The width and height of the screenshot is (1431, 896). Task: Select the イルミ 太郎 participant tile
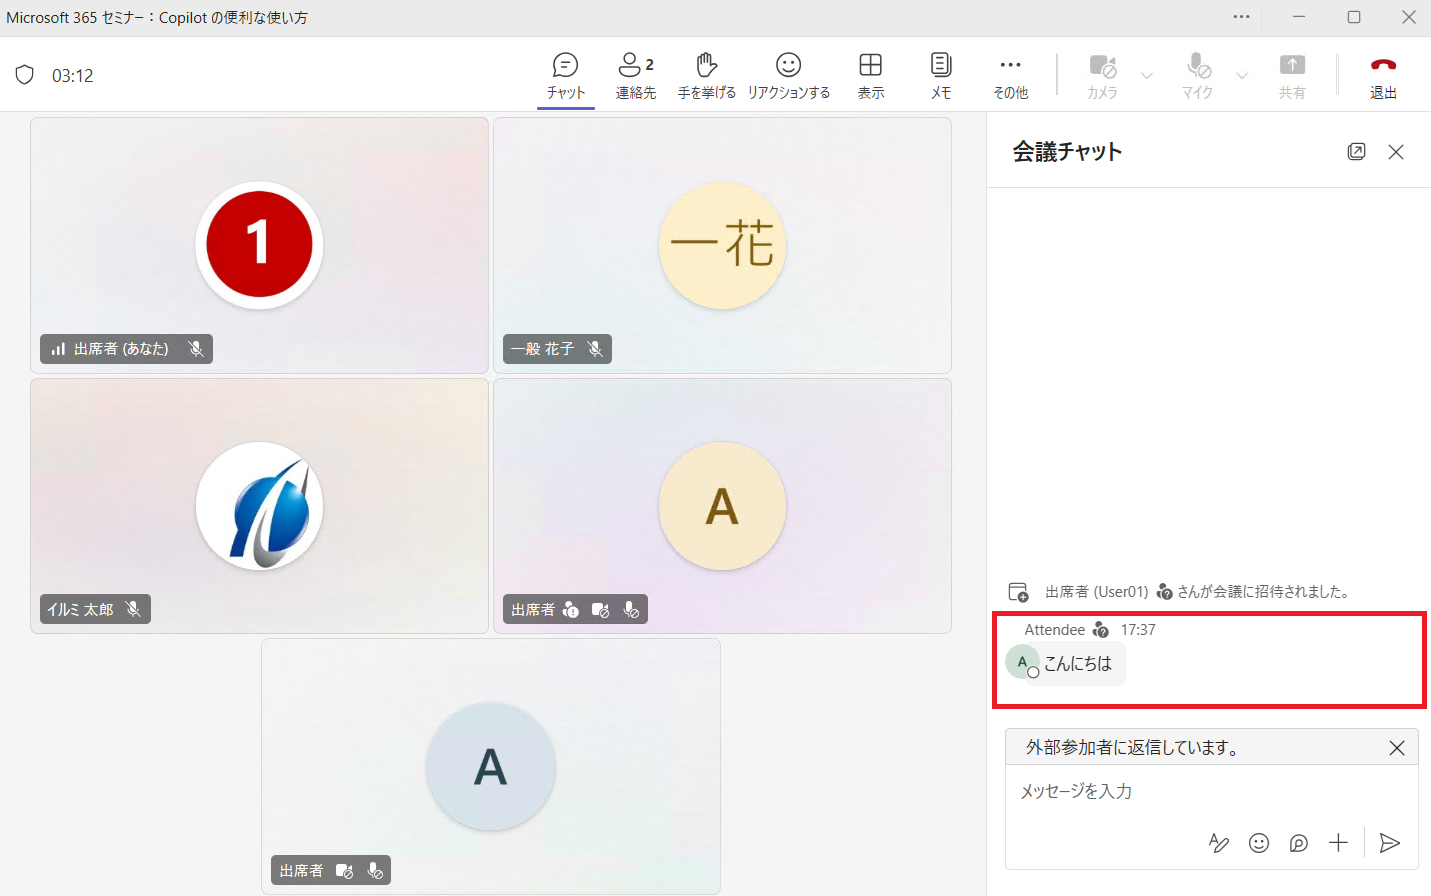pyautogui.click(x=260, y=506)
